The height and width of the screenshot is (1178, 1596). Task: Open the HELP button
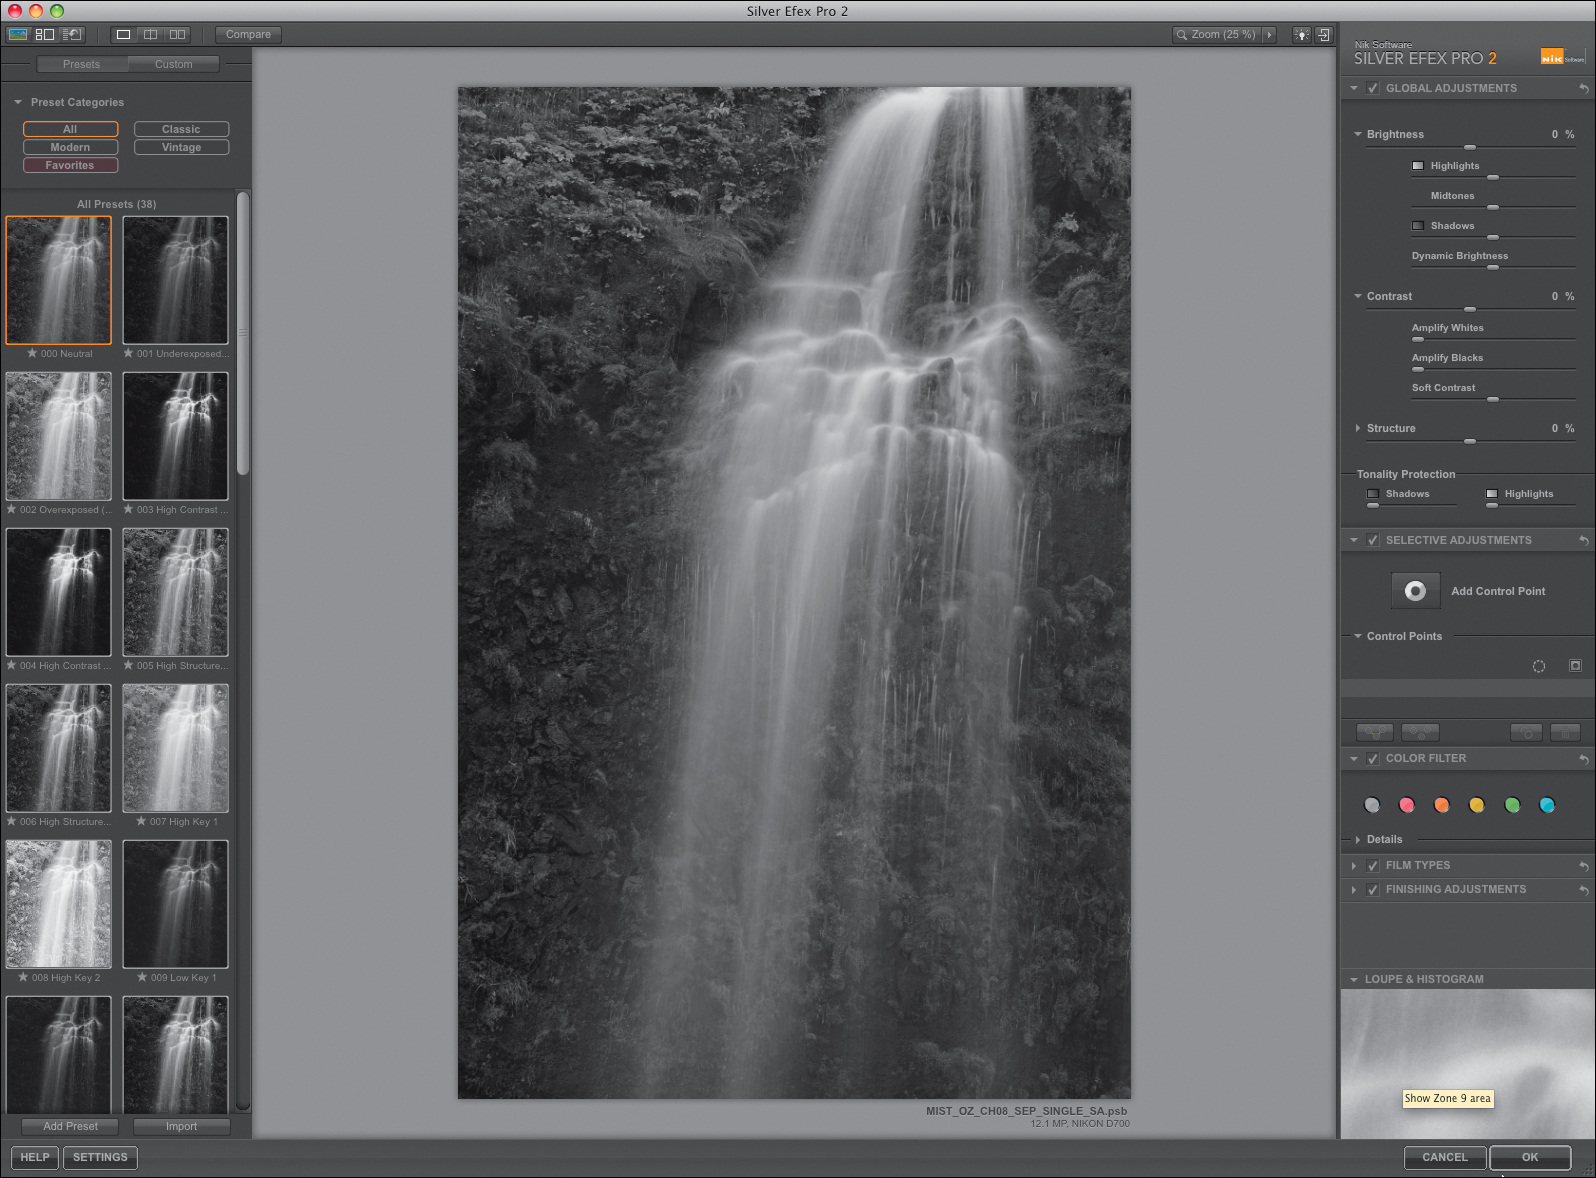pos(35,1157)
